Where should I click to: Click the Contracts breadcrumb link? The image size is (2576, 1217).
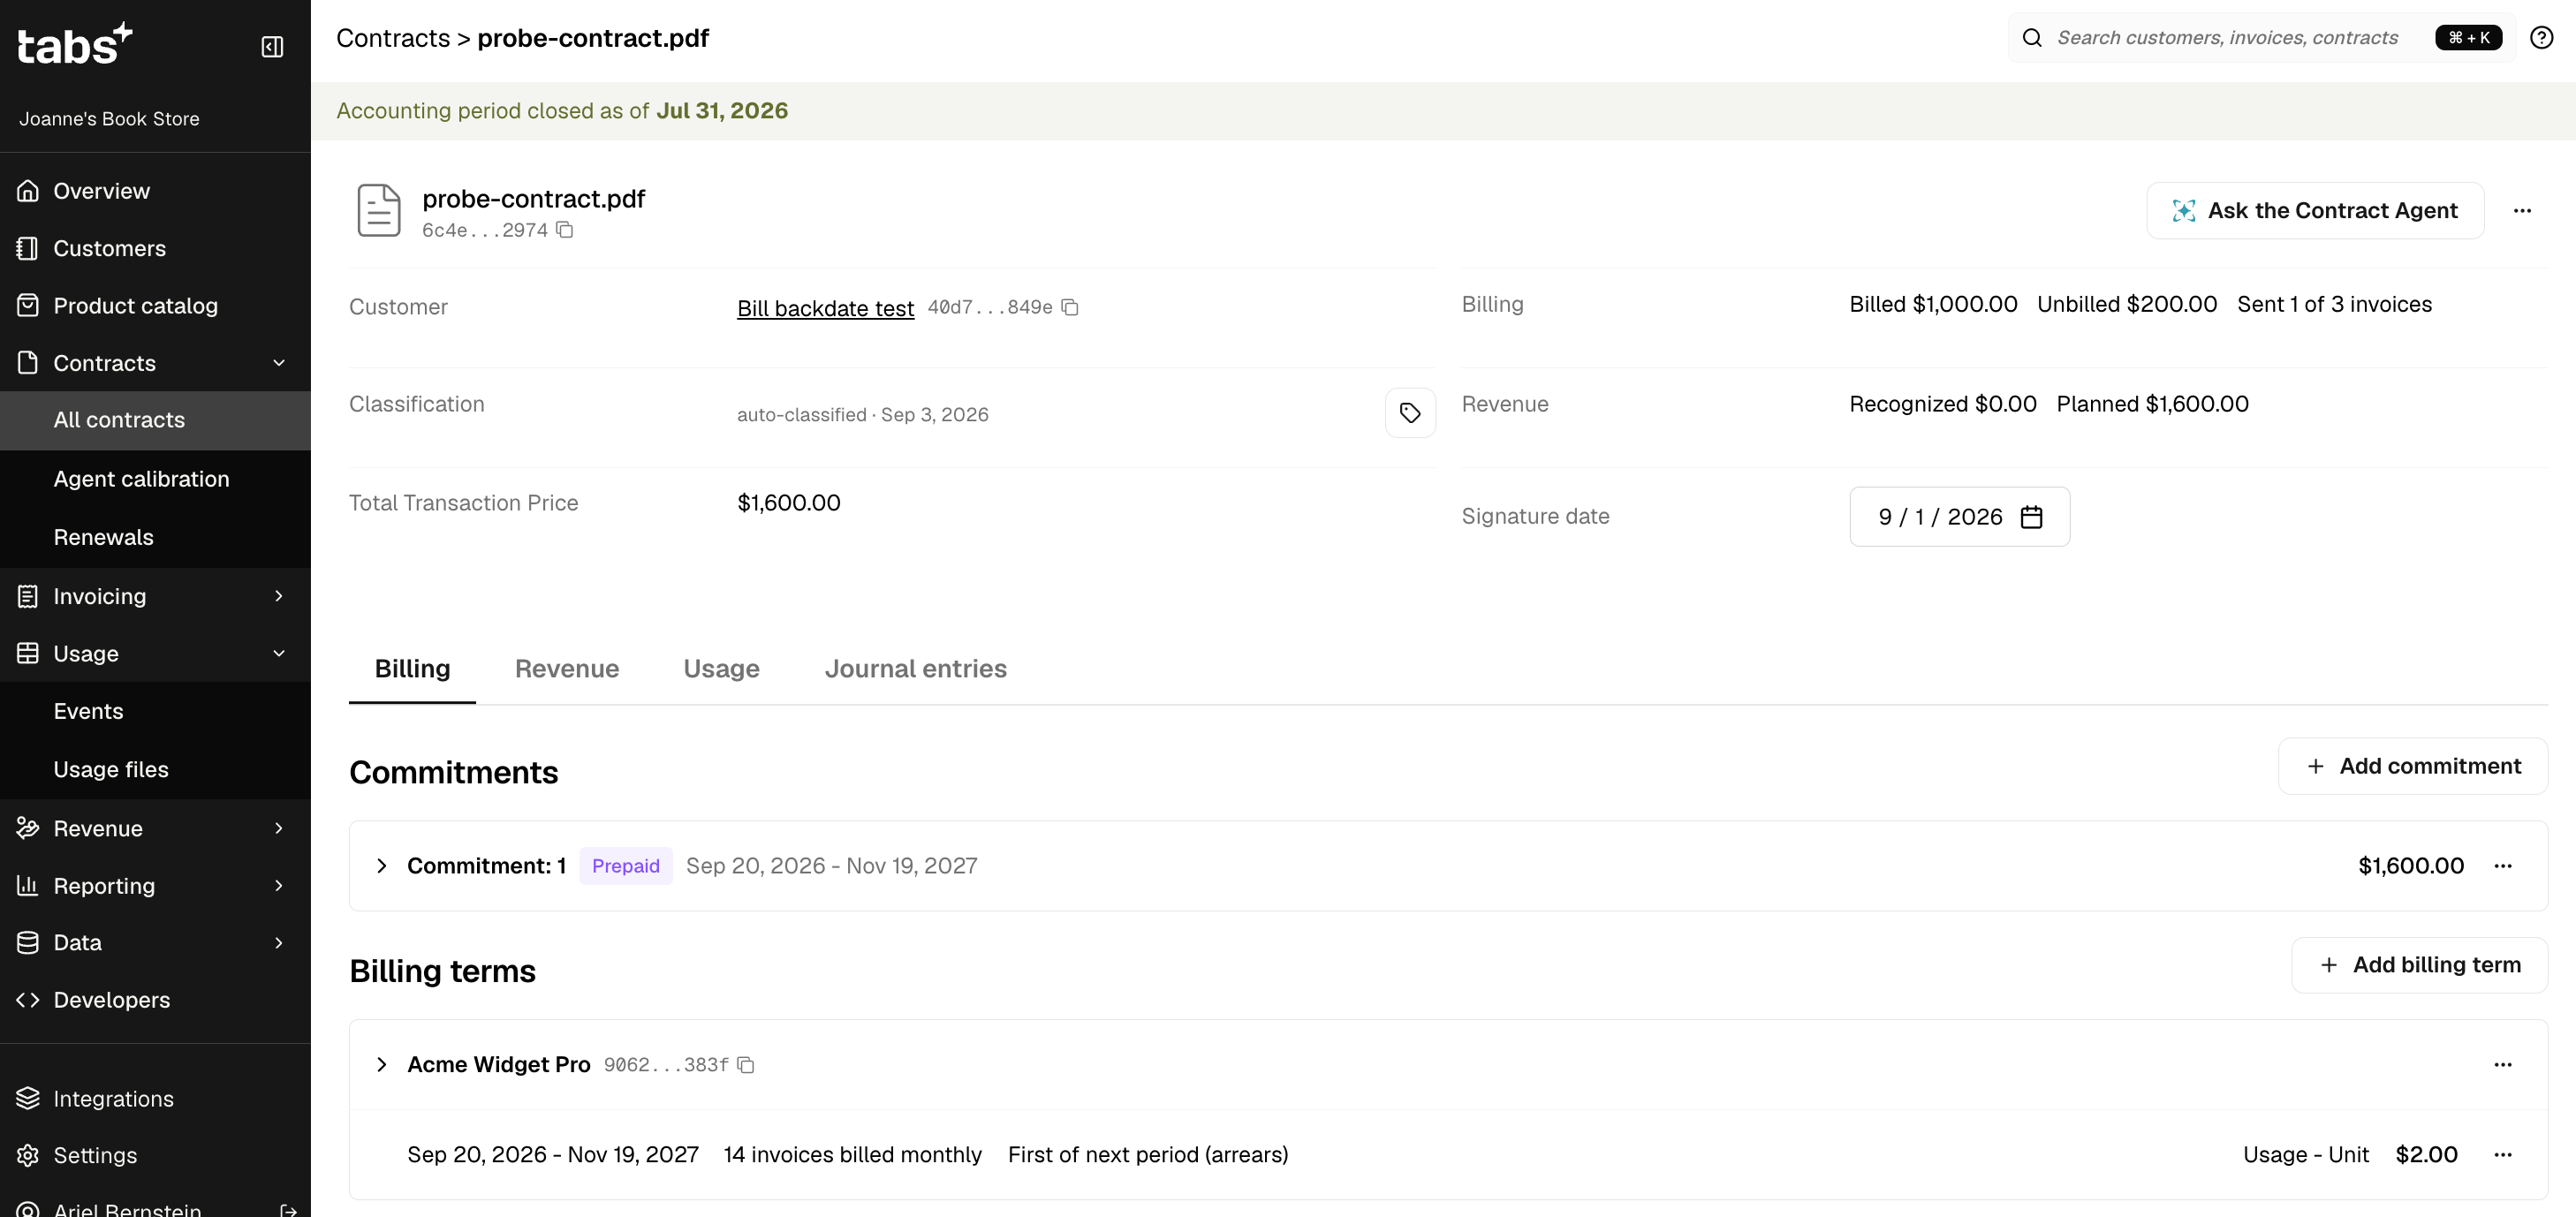tap(393, 38)
